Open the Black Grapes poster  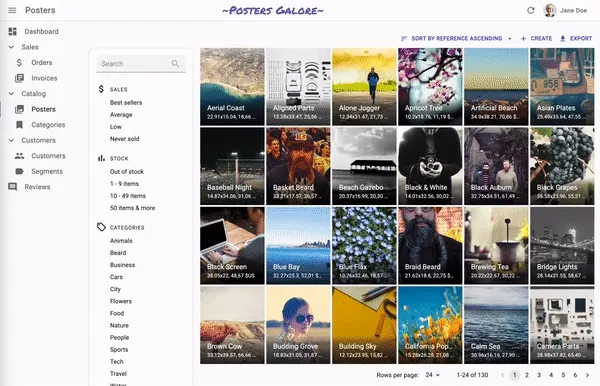click(562, 166)
